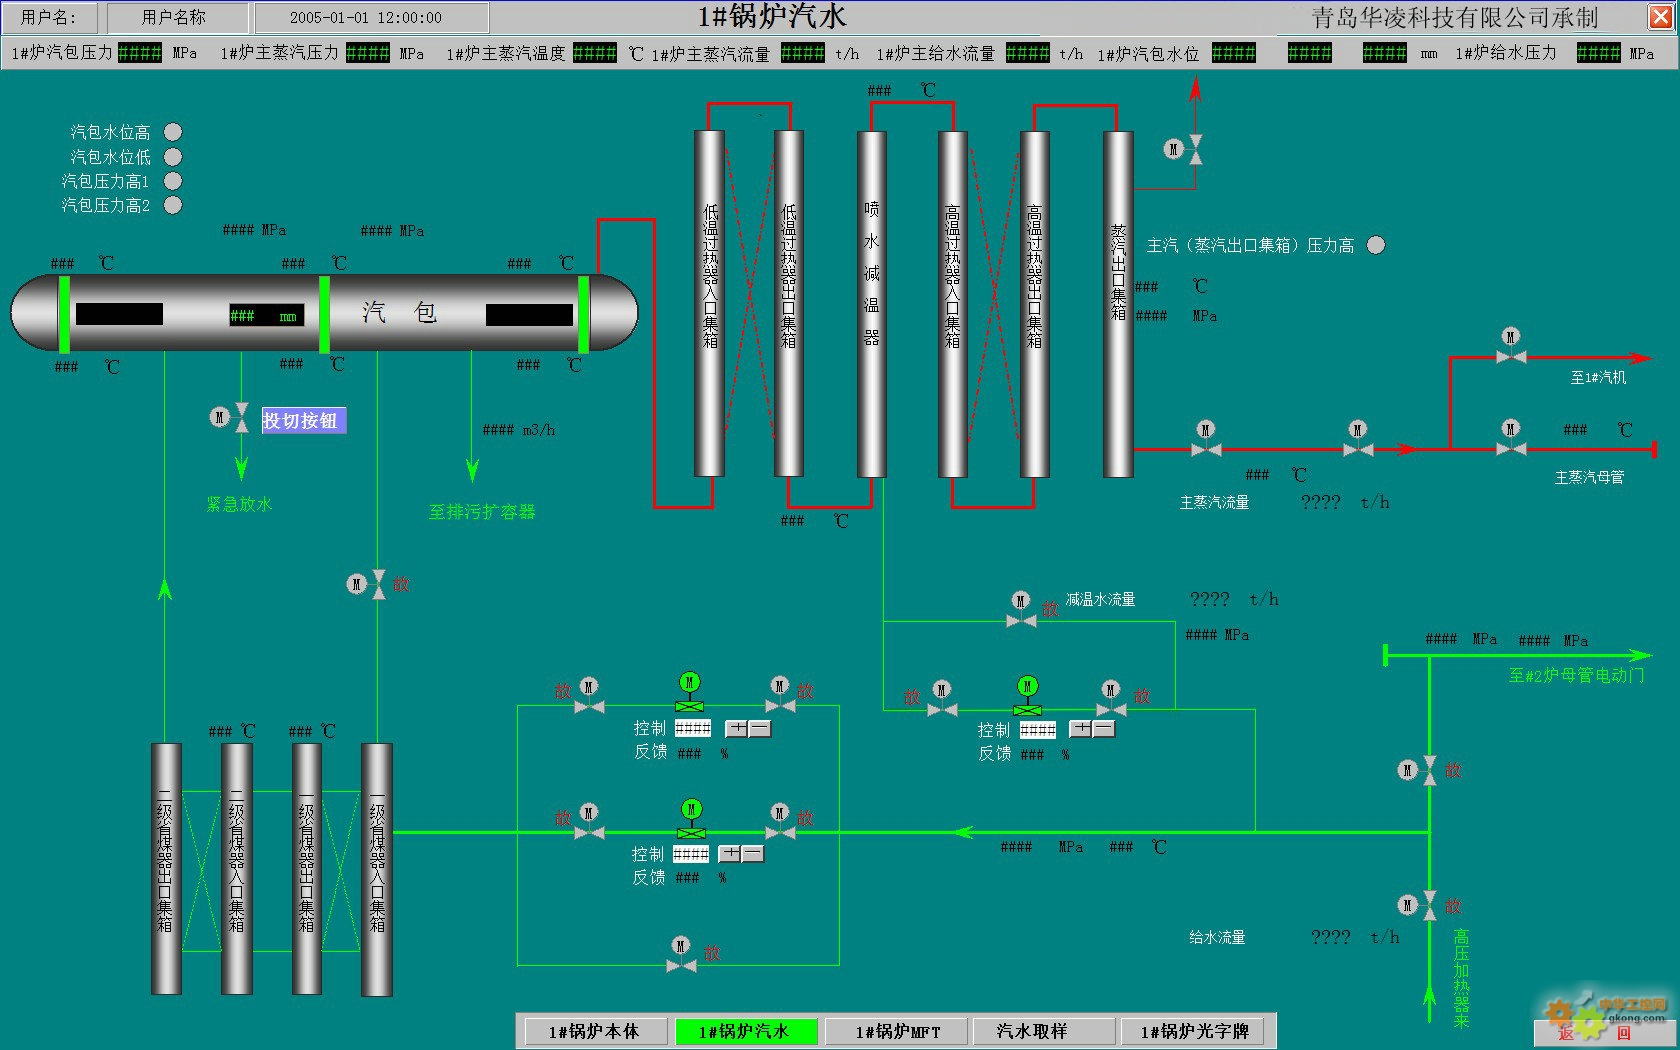Switch to 1#锅炉光字牌 tab
The width and height of the screenshot is (1680, 1050).
[x=1195, y=1031]
